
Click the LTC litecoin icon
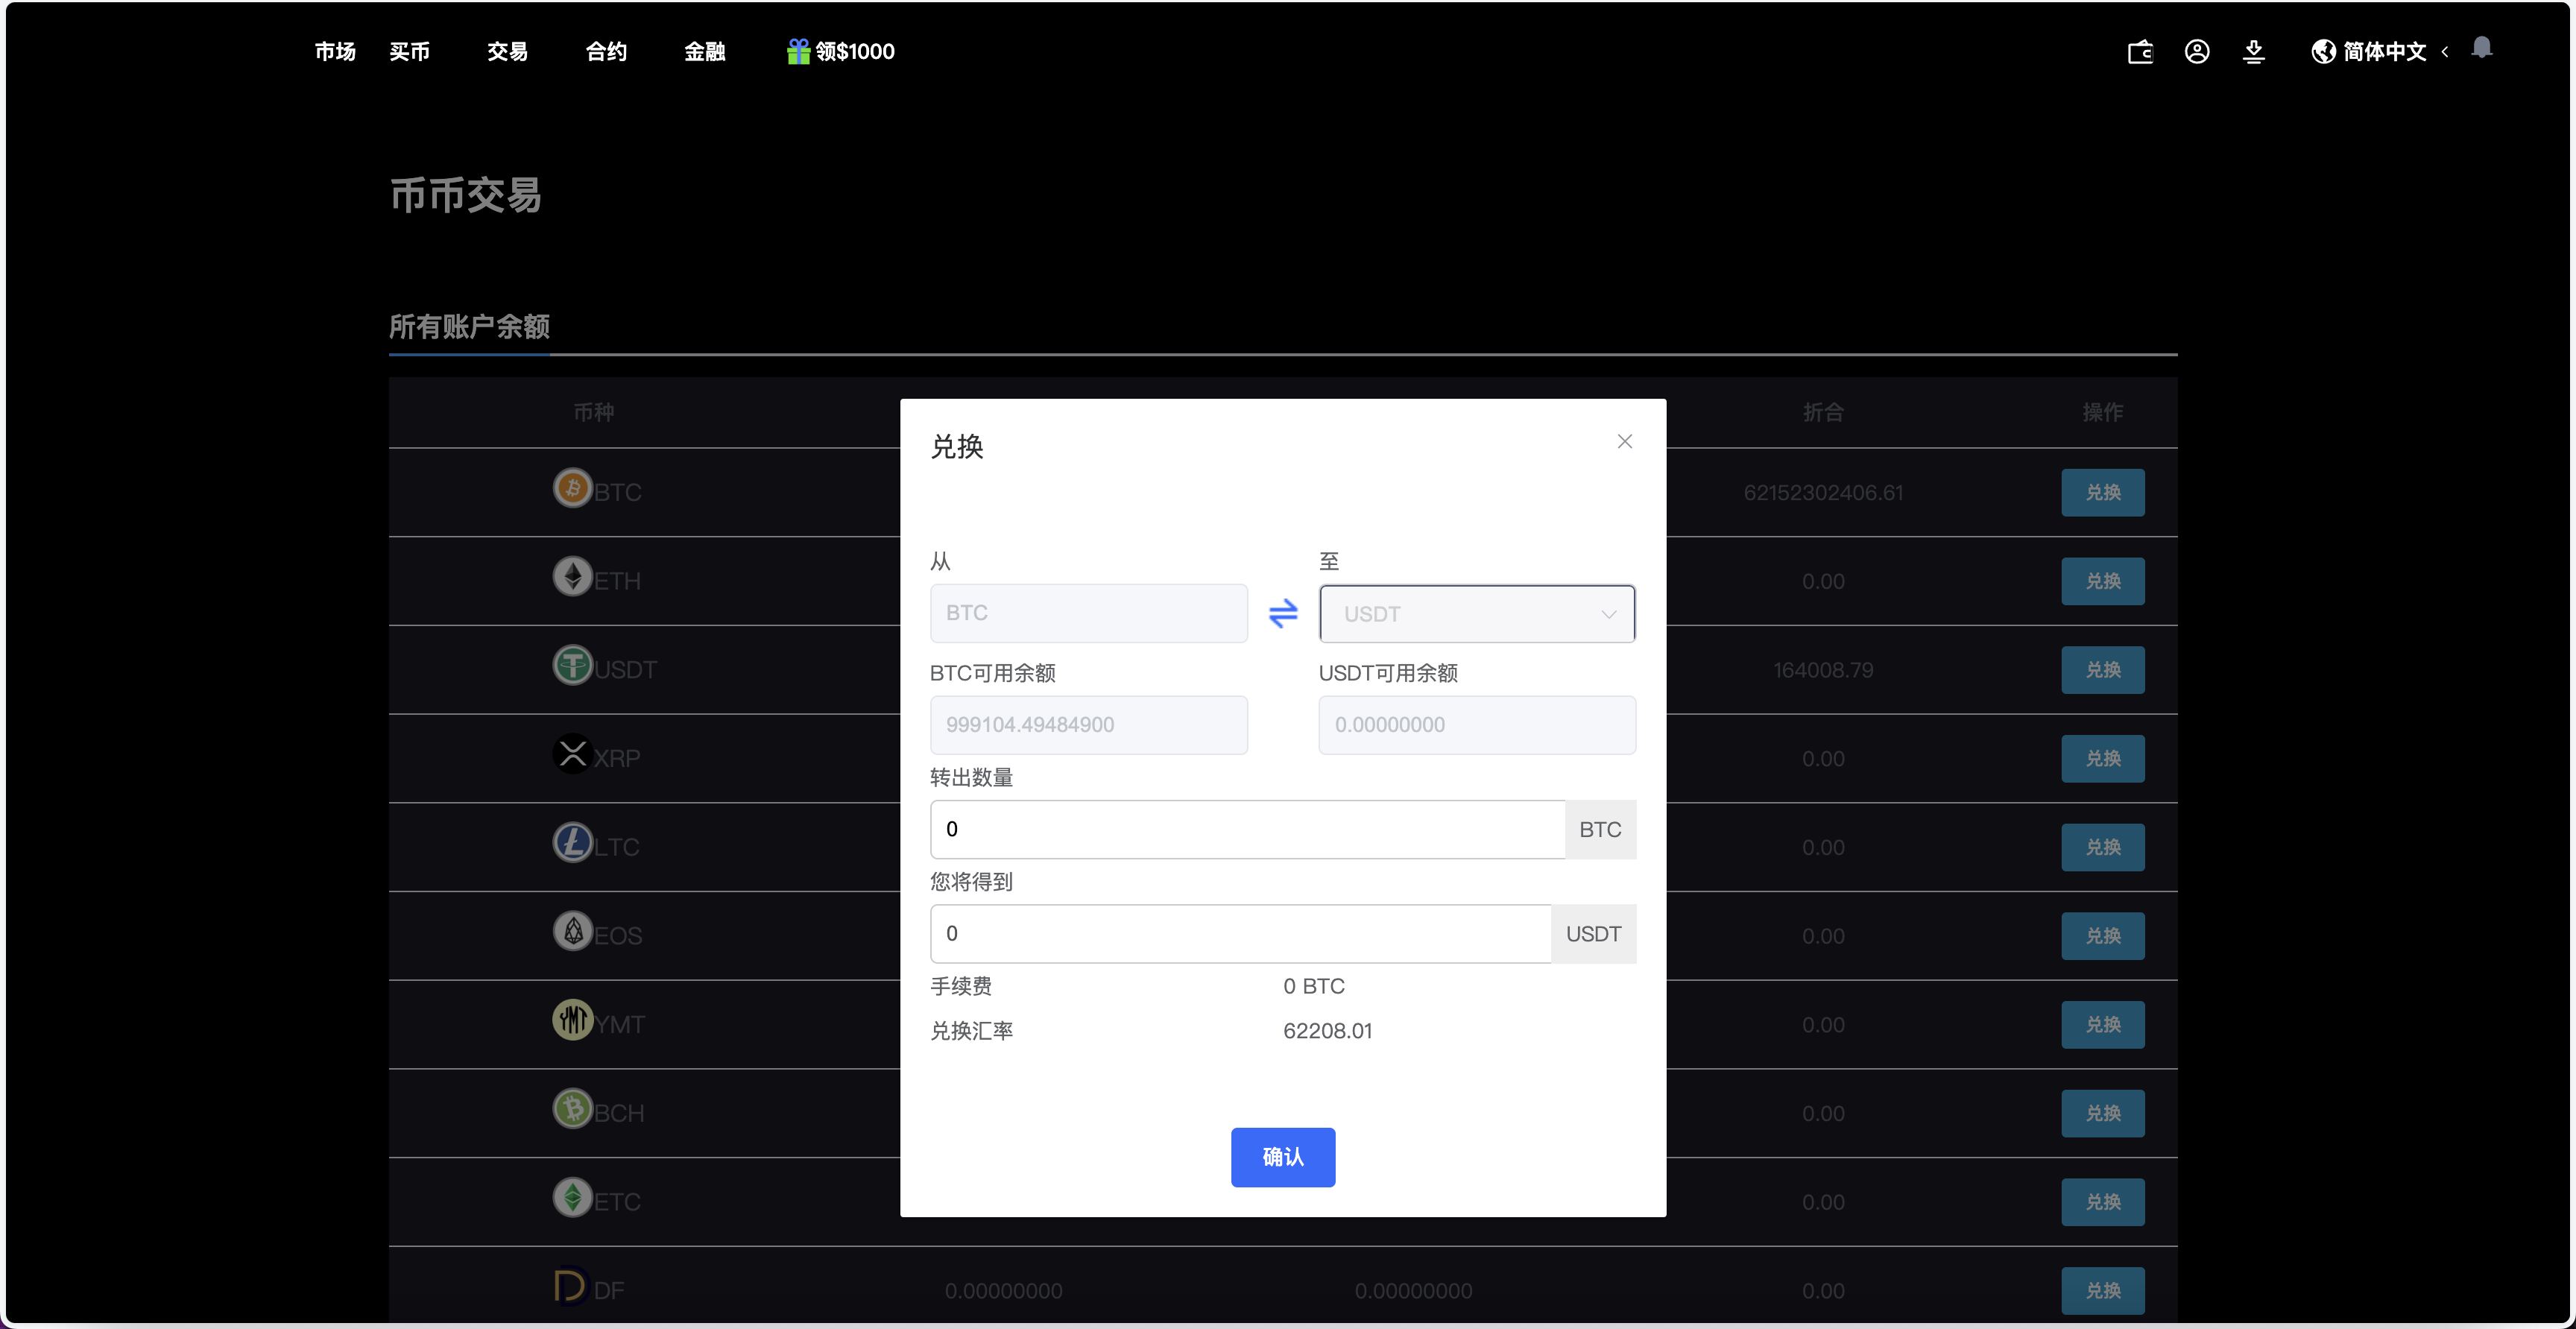pyautogui.click(x=572, y=843)
